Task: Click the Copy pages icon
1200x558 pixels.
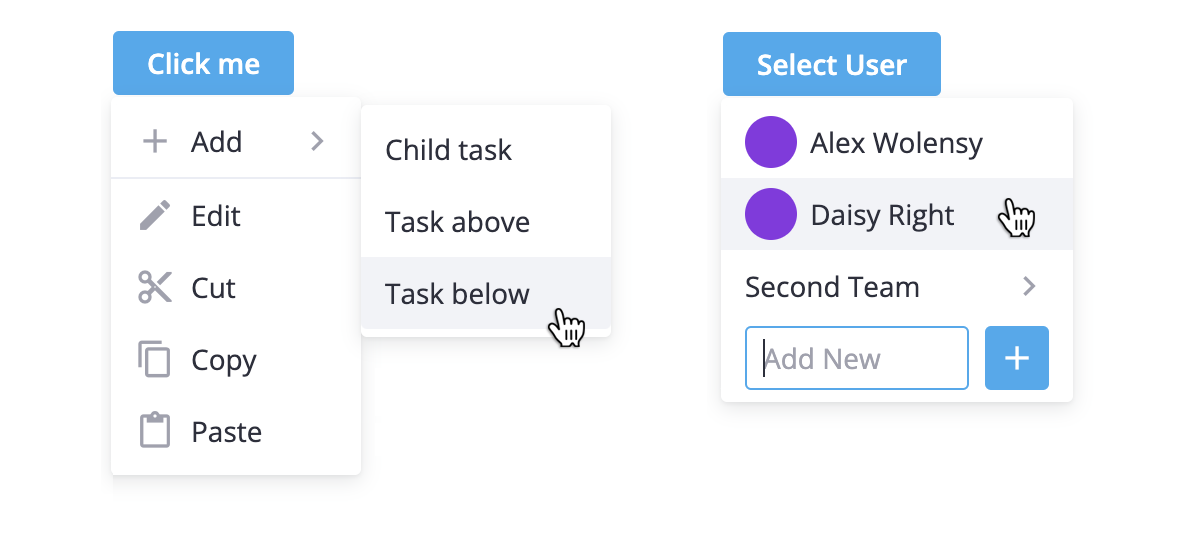Action: [x=155, y=359]
